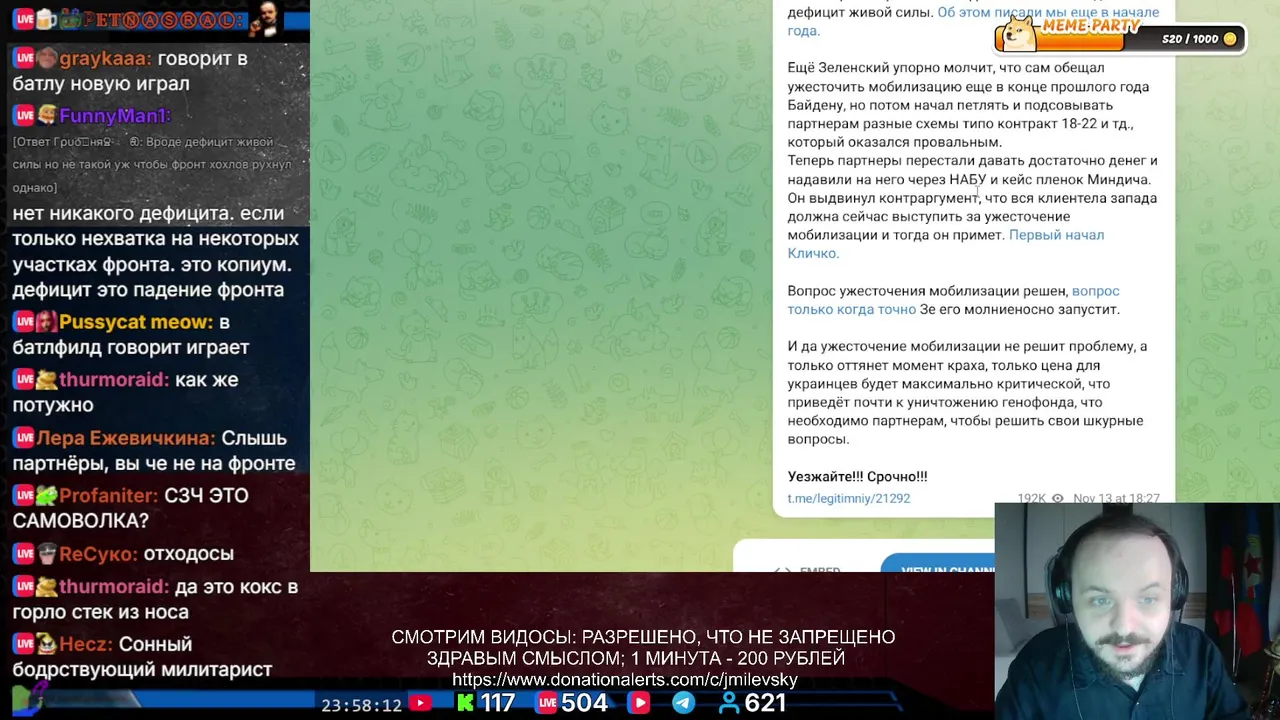The width and height of the screenshot is (1280, 720).
Task: Click the Doge mascot in MEME PARTY widget
Action: coord(1019,35)
